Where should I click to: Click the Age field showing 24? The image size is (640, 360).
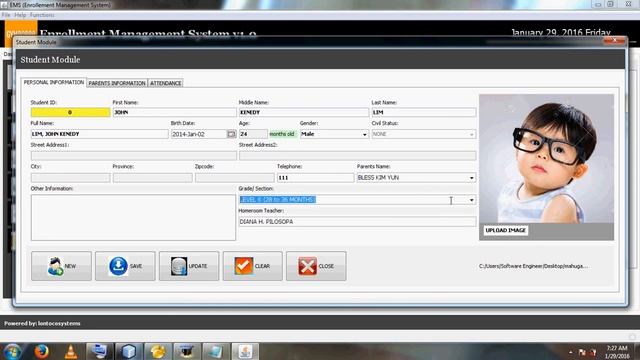253,134
